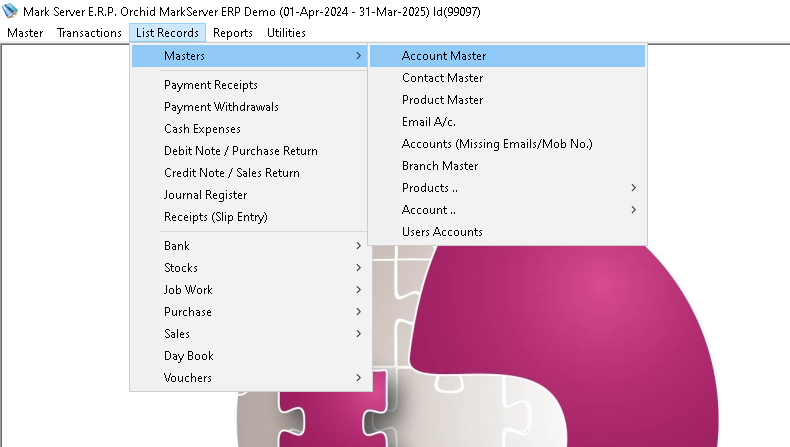Open Debit Note / Purchase Return list
Image resolution: width=790 pixels, height=447 pixels.
[249, 151]
